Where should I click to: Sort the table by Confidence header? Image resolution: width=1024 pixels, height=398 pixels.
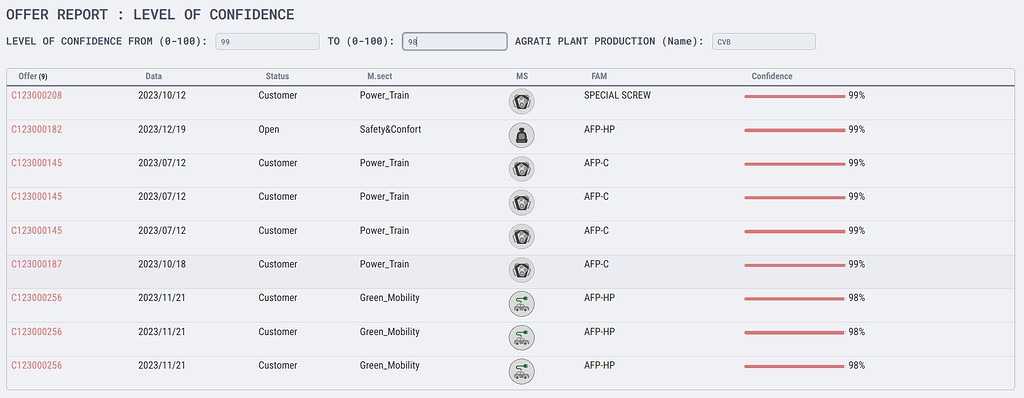click(772, 76)
